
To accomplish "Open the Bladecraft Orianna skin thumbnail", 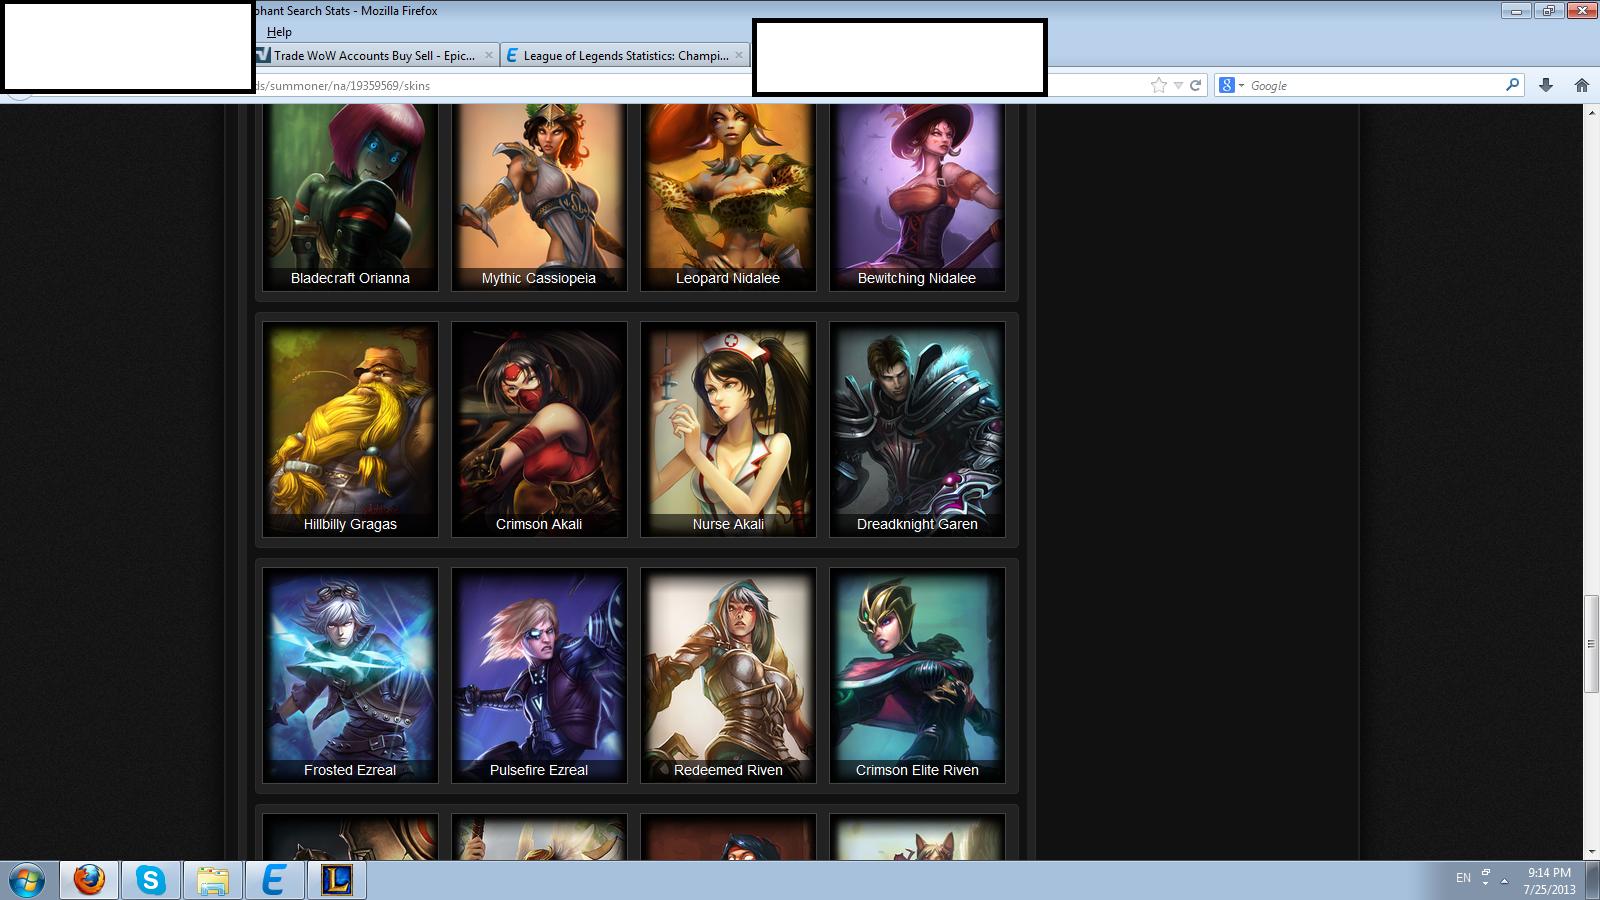I will point(350,198).
